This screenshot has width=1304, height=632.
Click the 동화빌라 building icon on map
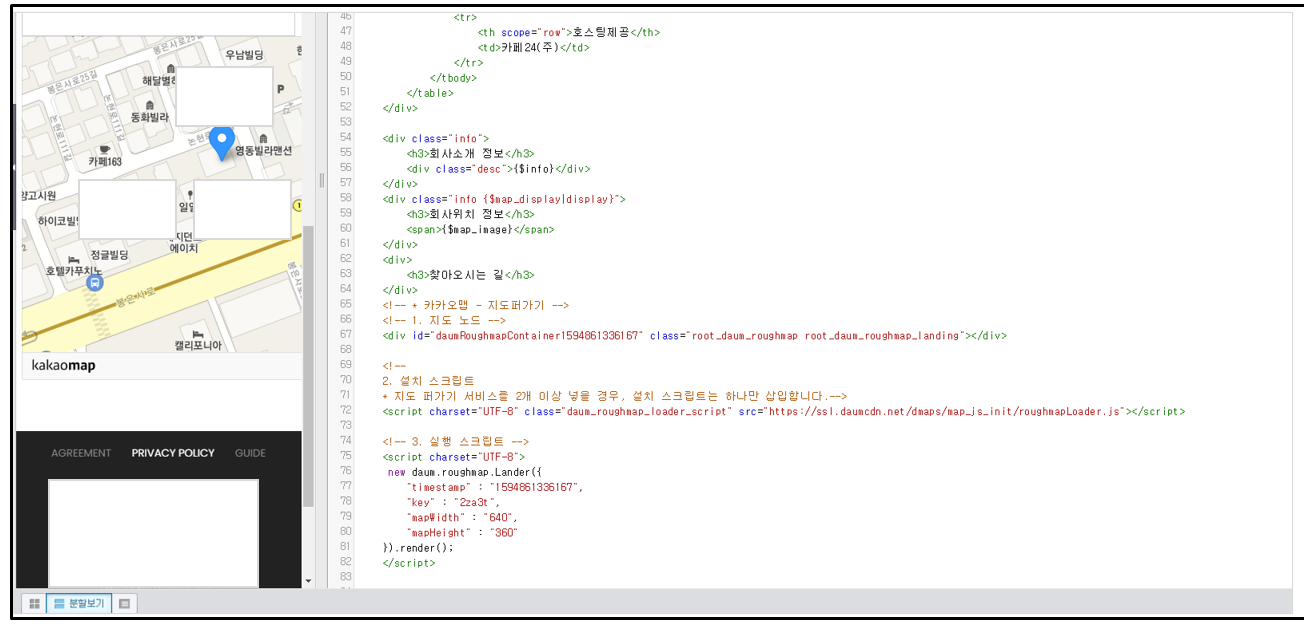click(x=151, y=104)
